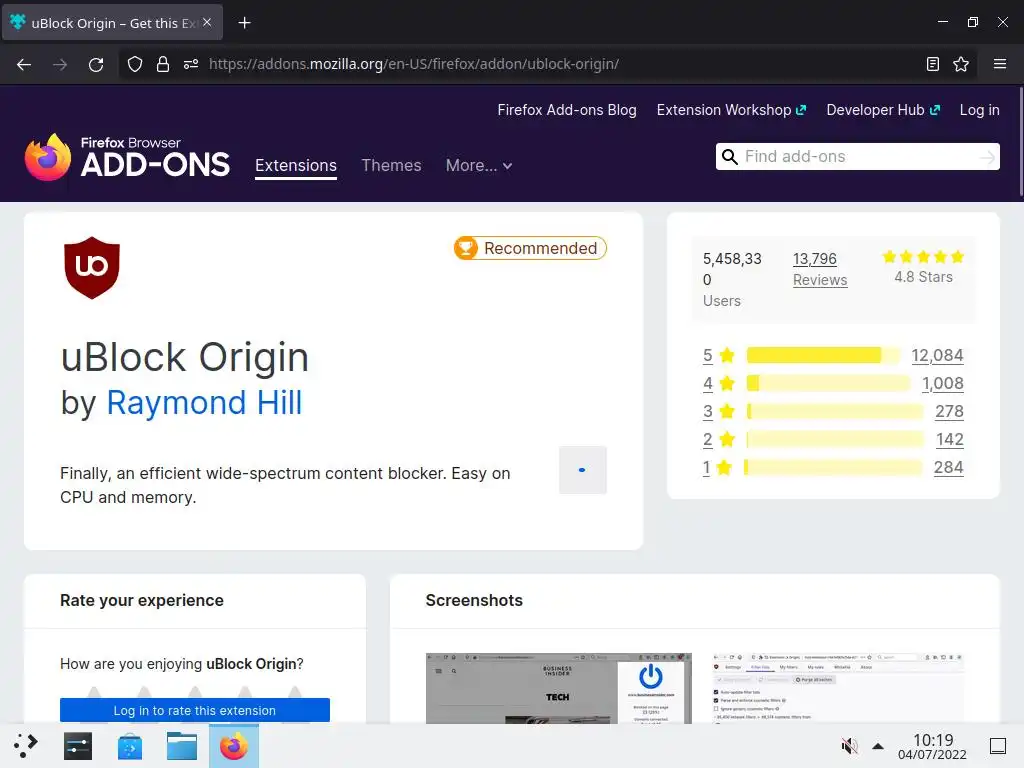Open the 278 three-star reviews count

click(x=949, y=411)
